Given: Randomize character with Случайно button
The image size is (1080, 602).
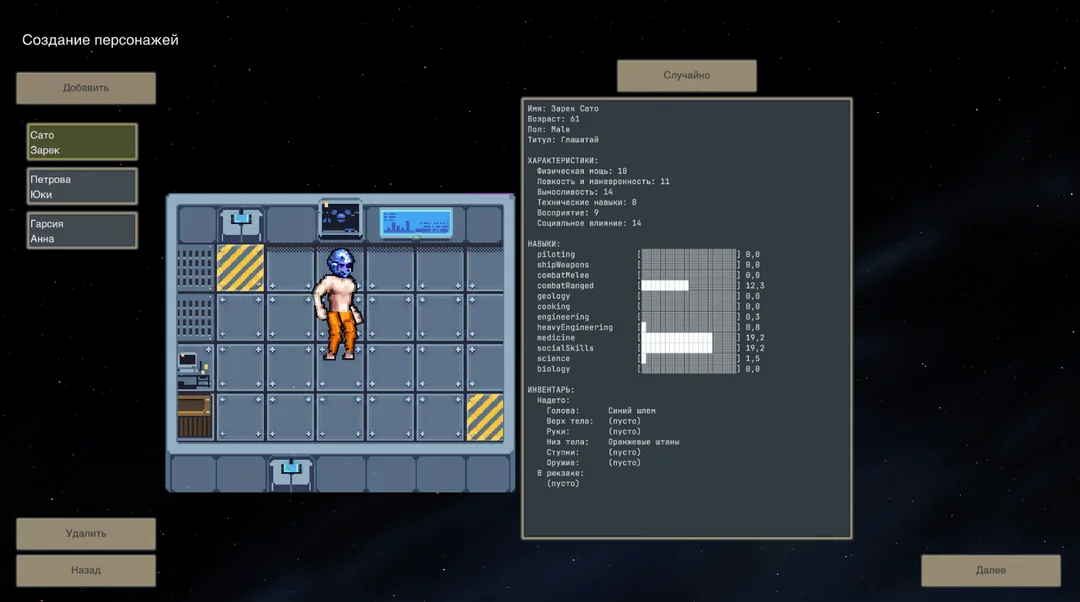Looking at the screenshot, I should pyautogui.click(x=686, y=76).
